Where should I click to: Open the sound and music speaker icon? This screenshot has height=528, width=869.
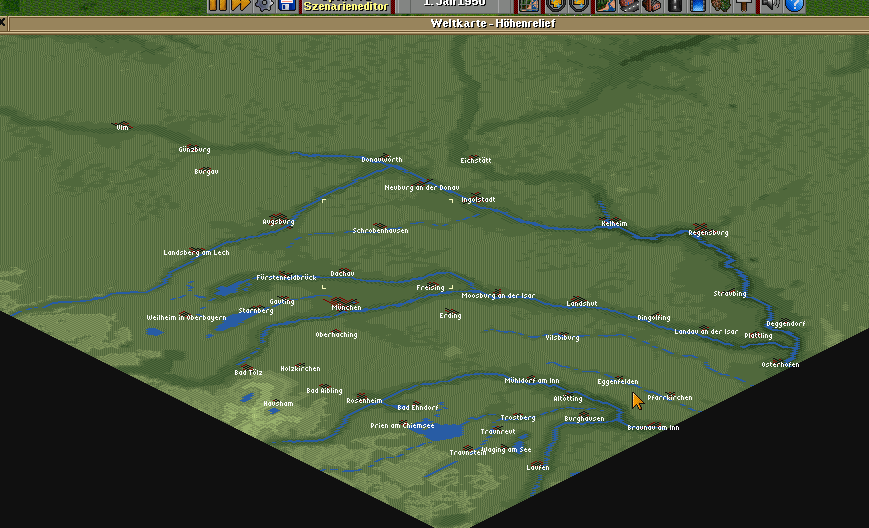(x=771, y=5)
